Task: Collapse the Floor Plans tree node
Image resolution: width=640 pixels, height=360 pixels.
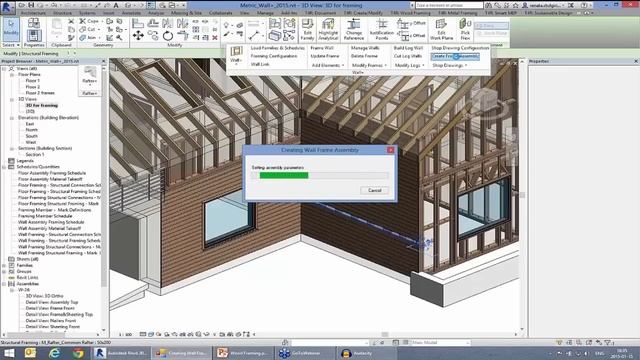Action: (x=12, y=75)
